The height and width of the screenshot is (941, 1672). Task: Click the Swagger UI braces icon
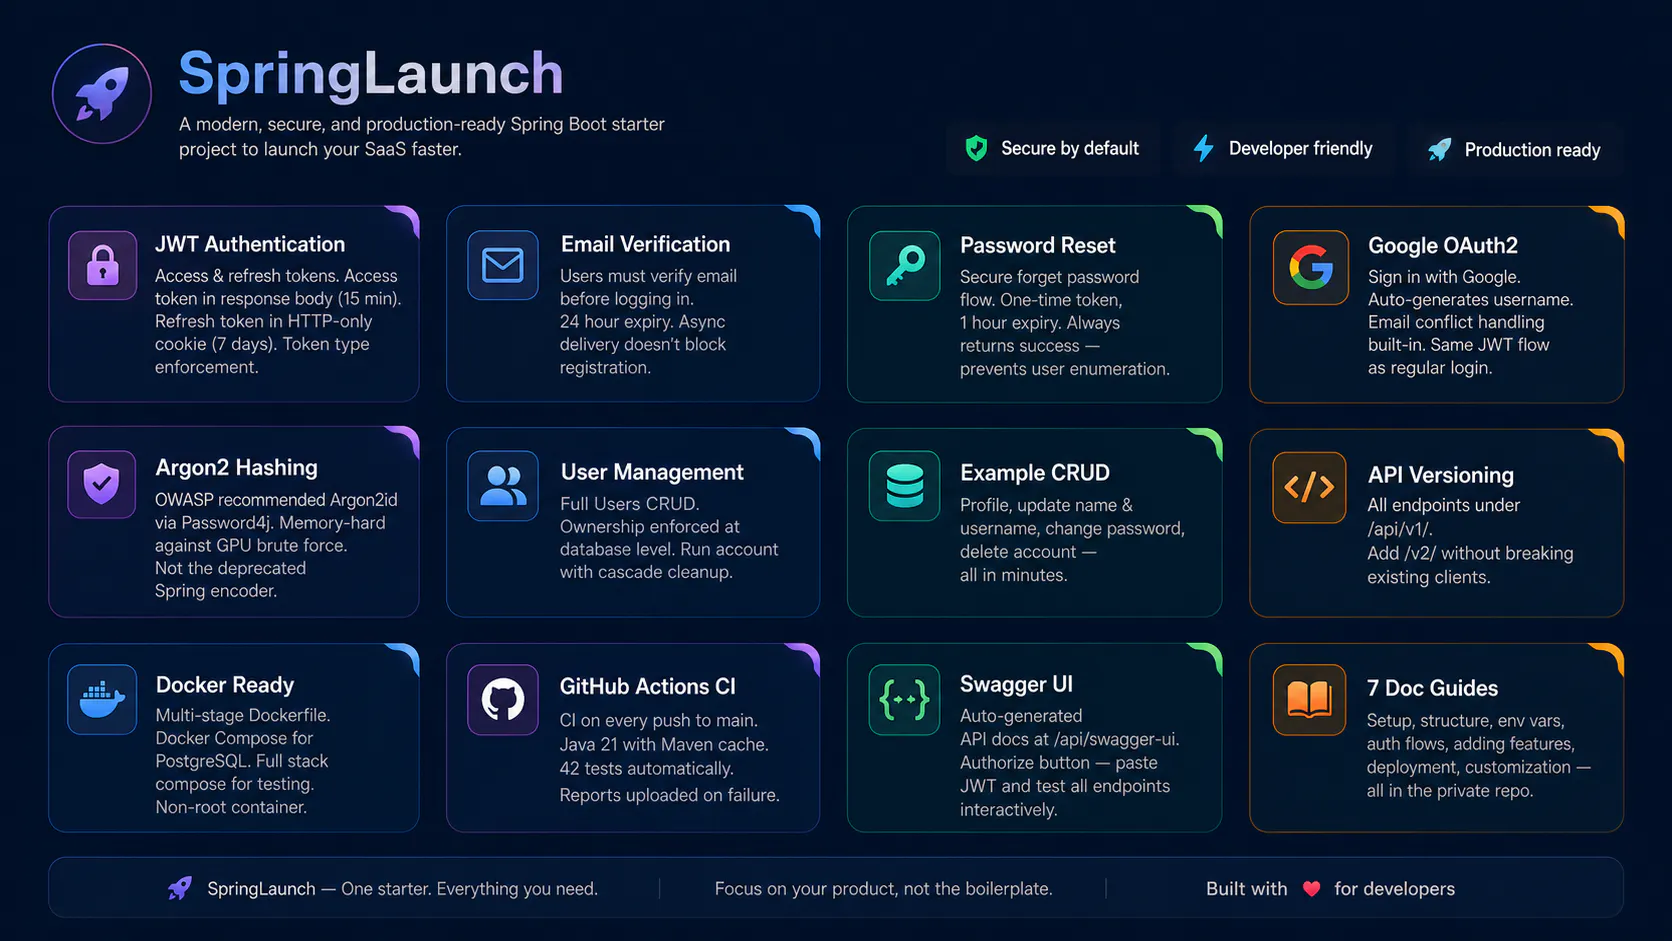point(905,700)
